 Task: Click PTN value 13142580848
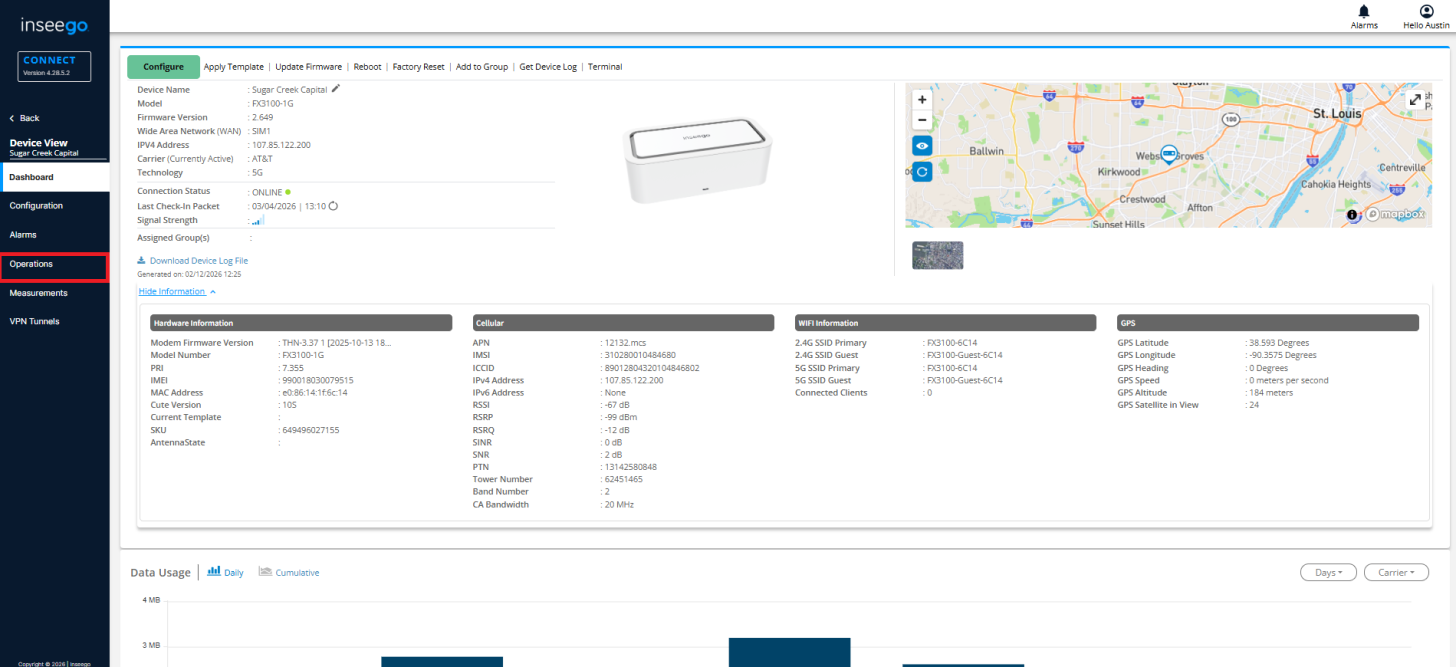click(630, 467)
